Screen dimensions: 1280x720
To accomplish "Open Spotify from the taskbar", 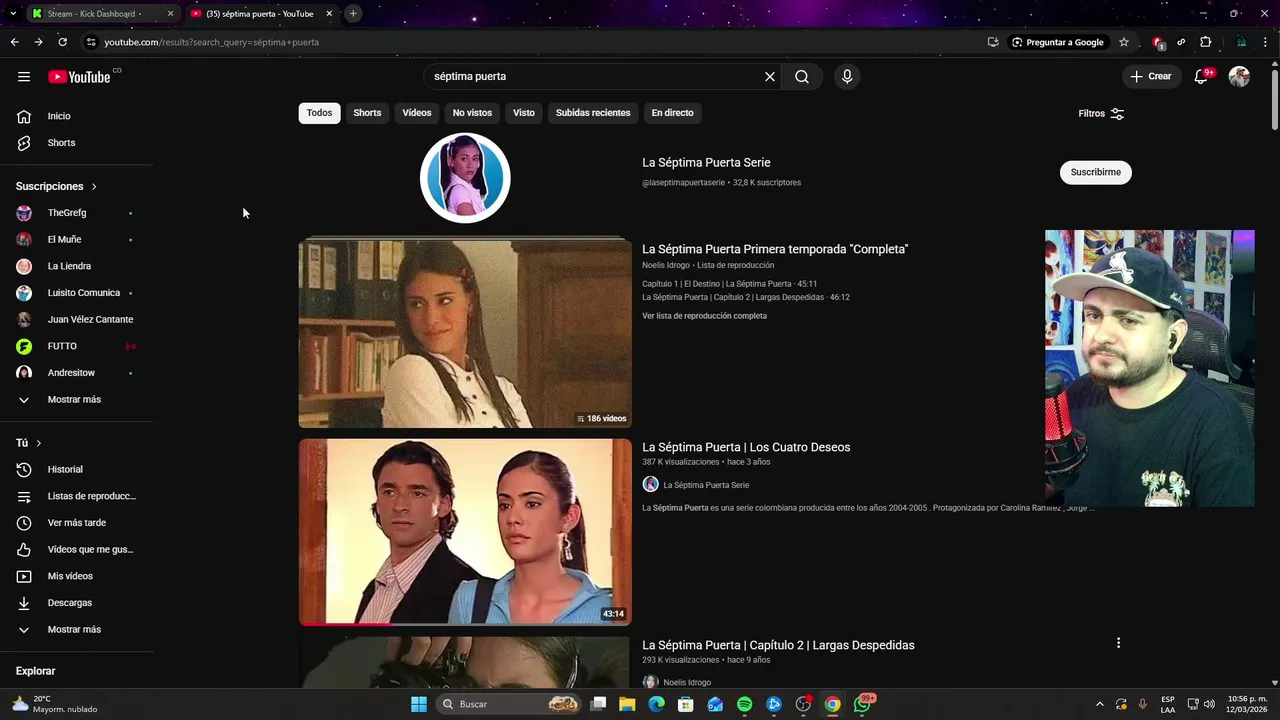I will click(x=745, y=704).
